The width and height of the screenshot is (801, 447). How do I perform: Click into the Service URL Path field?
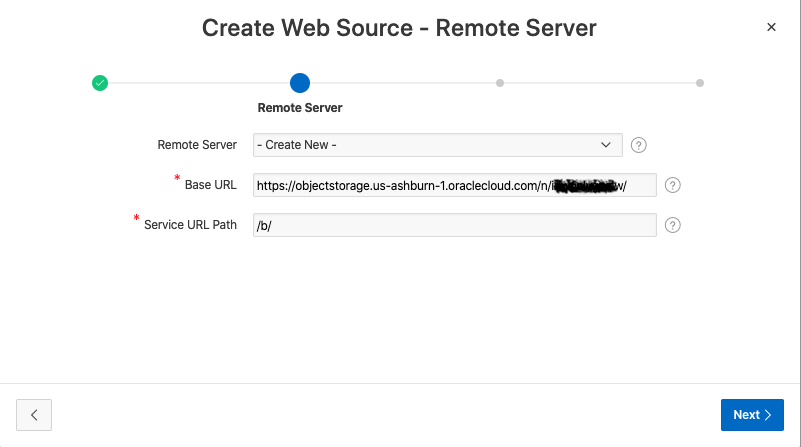click(454, 225)
